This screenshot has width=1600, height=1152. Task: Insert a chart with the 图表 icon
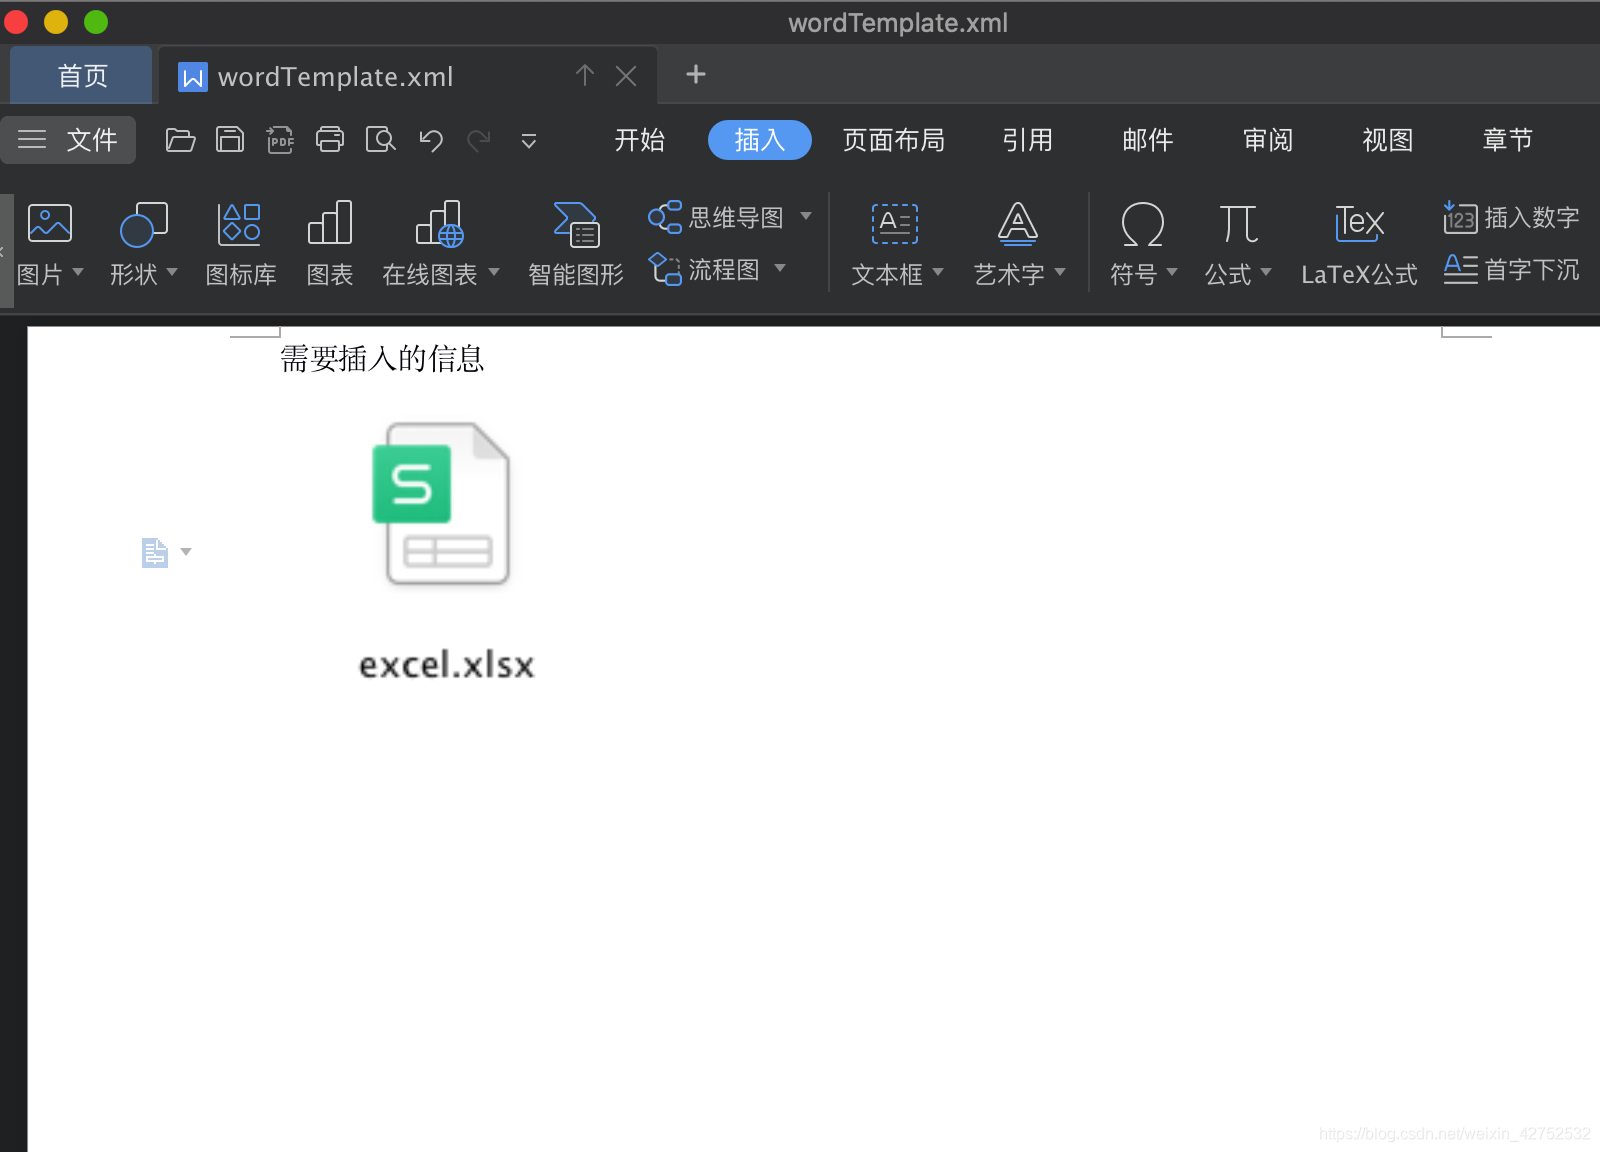point(330,244)
